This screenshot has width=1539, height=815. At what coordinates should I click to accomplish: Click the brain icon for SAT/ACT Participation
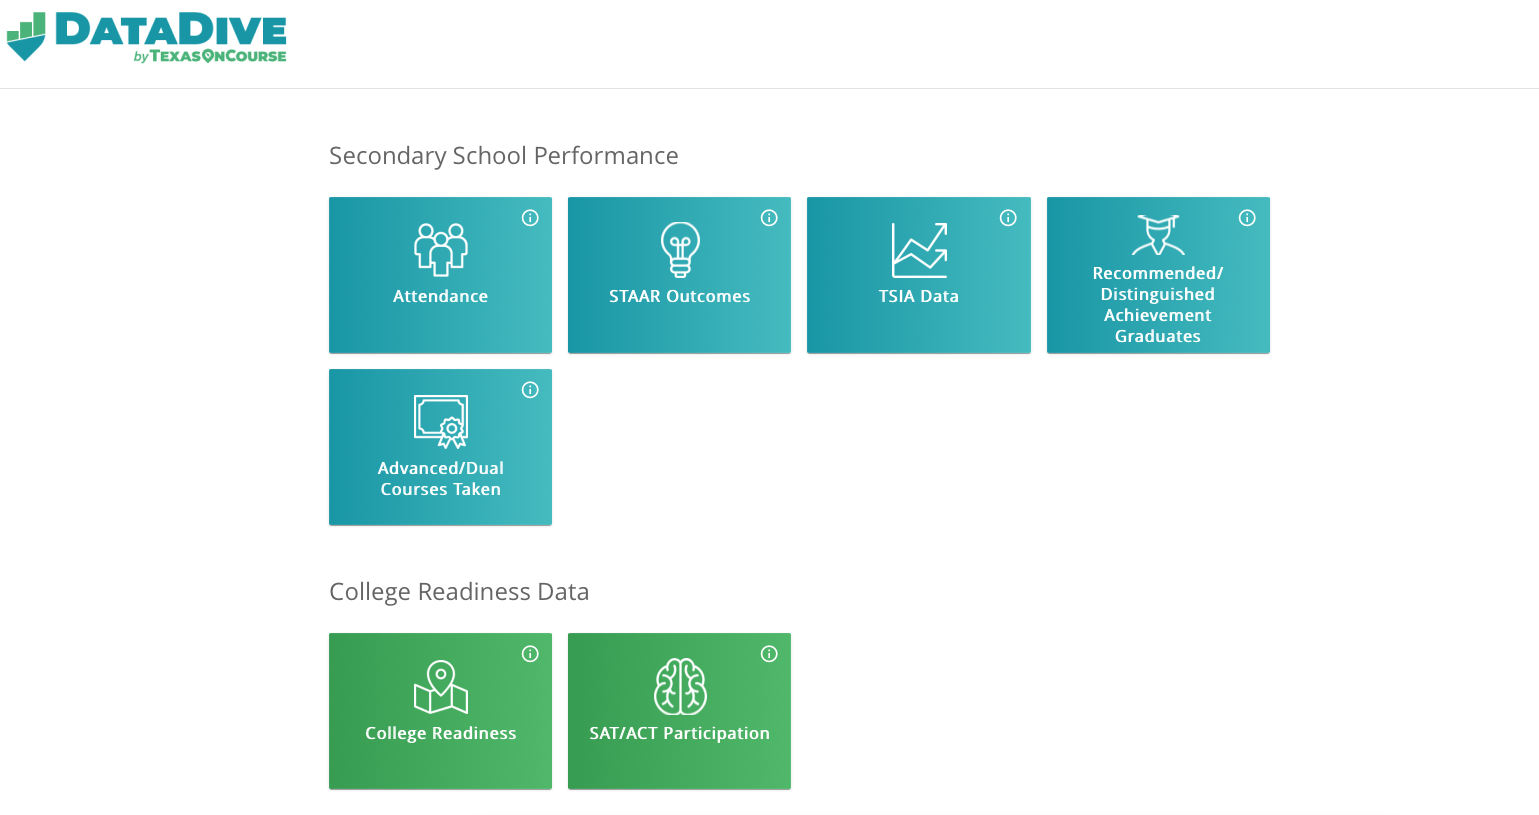pos(680,686)
